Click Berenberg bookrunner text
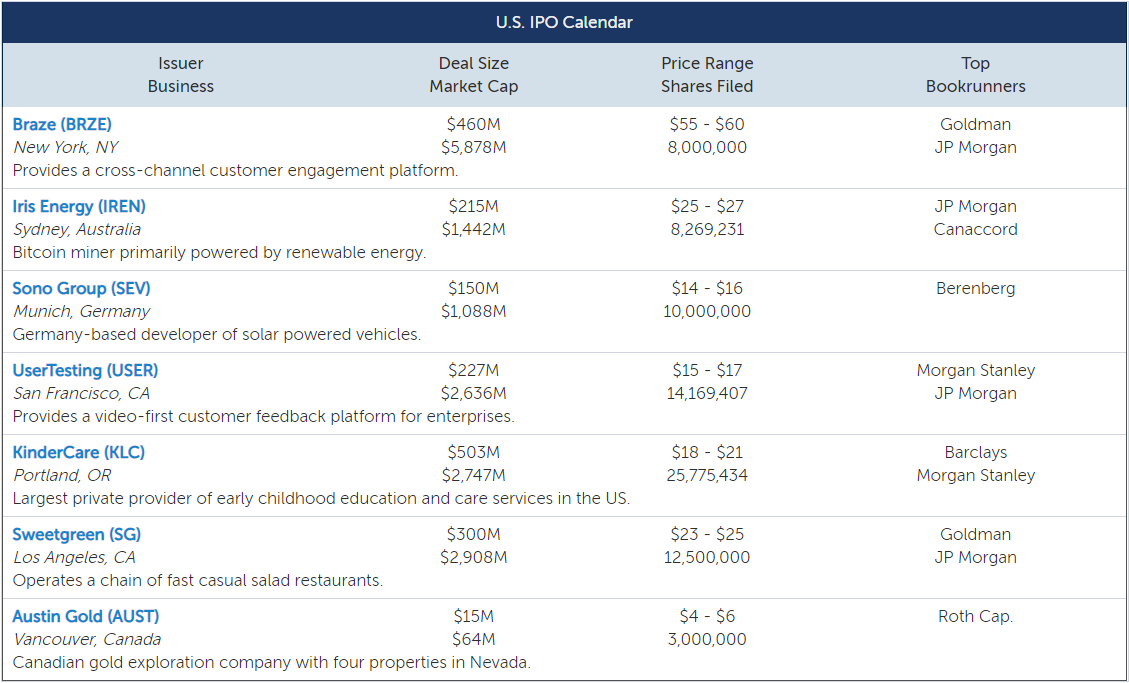Image resolution: width=1129 pixels, height=683 pixels. [x=976, y=289]
